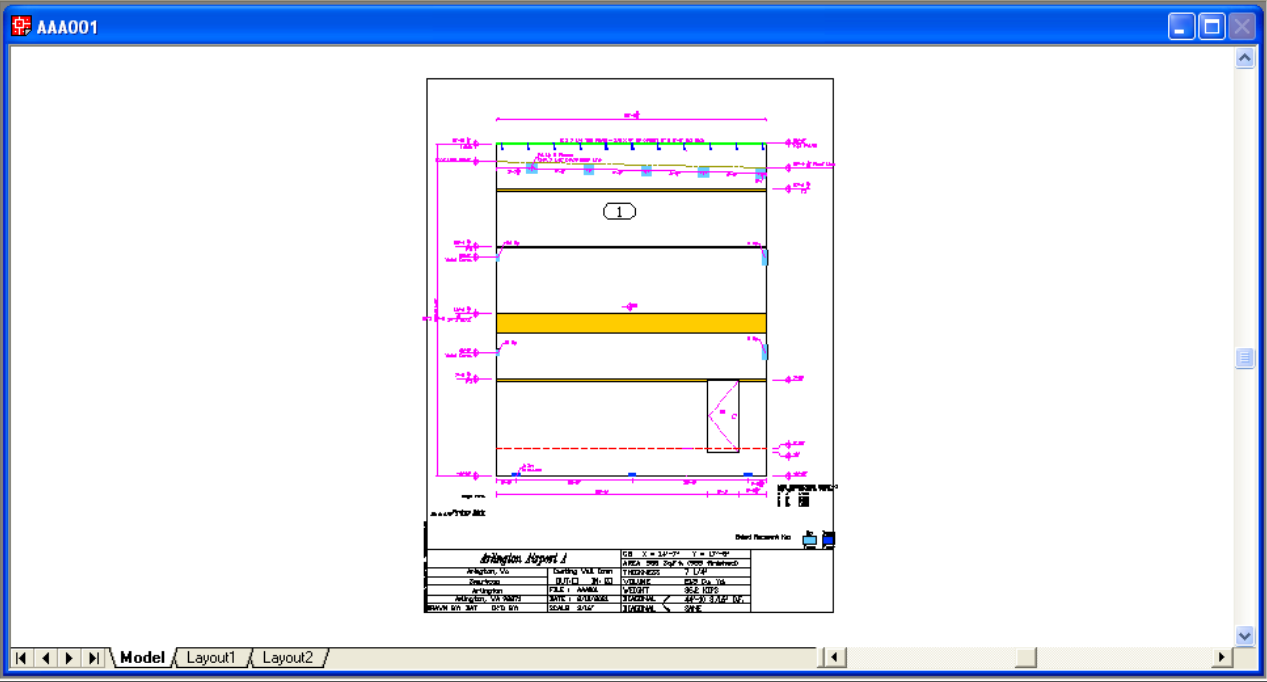Screen dimensions: 1267x682
Task: Click the next-tab navigation arrow
Action: pos(68,658)
